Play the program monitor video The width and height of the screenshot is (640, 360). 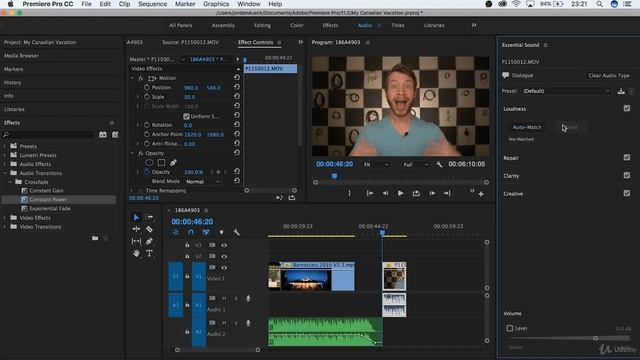click(x=400, y=193)
